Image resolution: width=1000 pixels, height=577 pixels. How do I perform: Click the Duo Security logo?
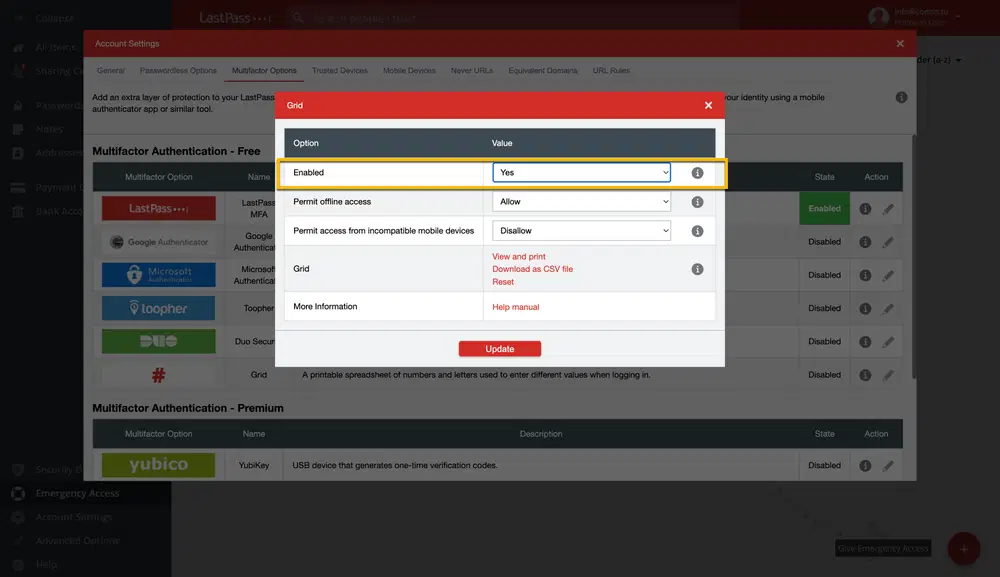tap(159, 341)
